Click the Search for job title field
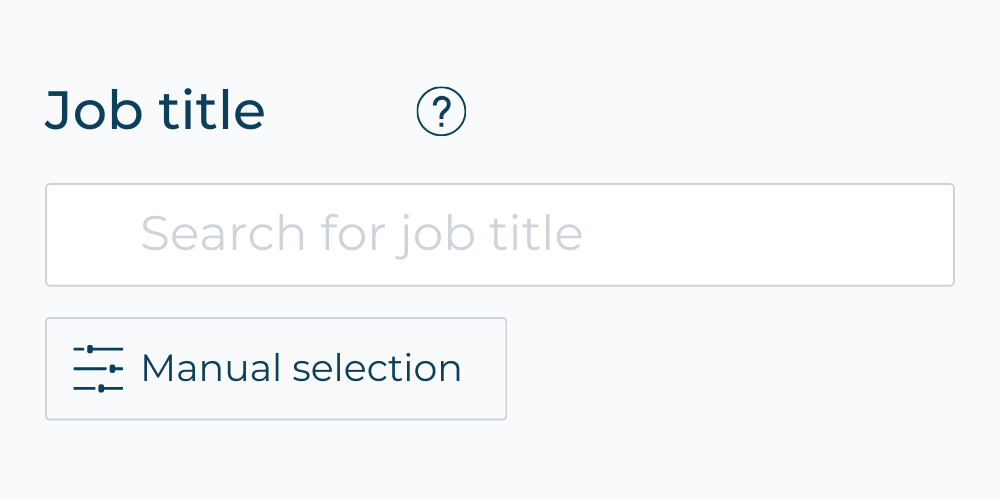The width and height of the screenshot is (1000, 500). point(500,235)
